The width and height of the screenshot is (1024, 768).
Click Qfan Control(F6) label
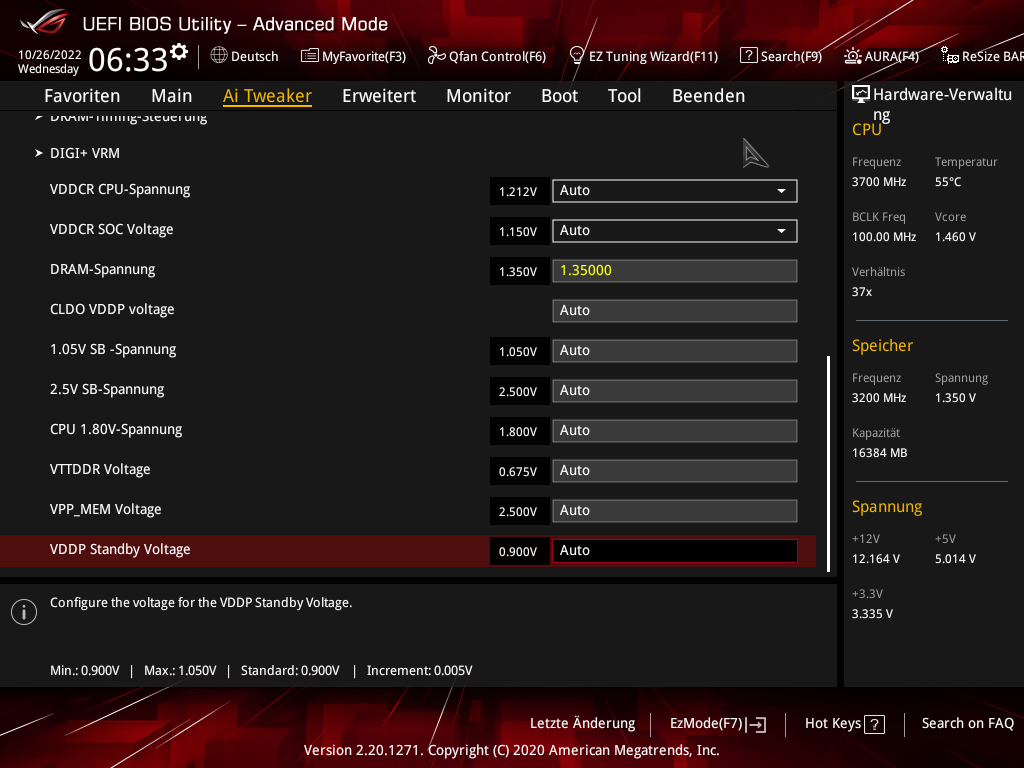coord(497,57)
